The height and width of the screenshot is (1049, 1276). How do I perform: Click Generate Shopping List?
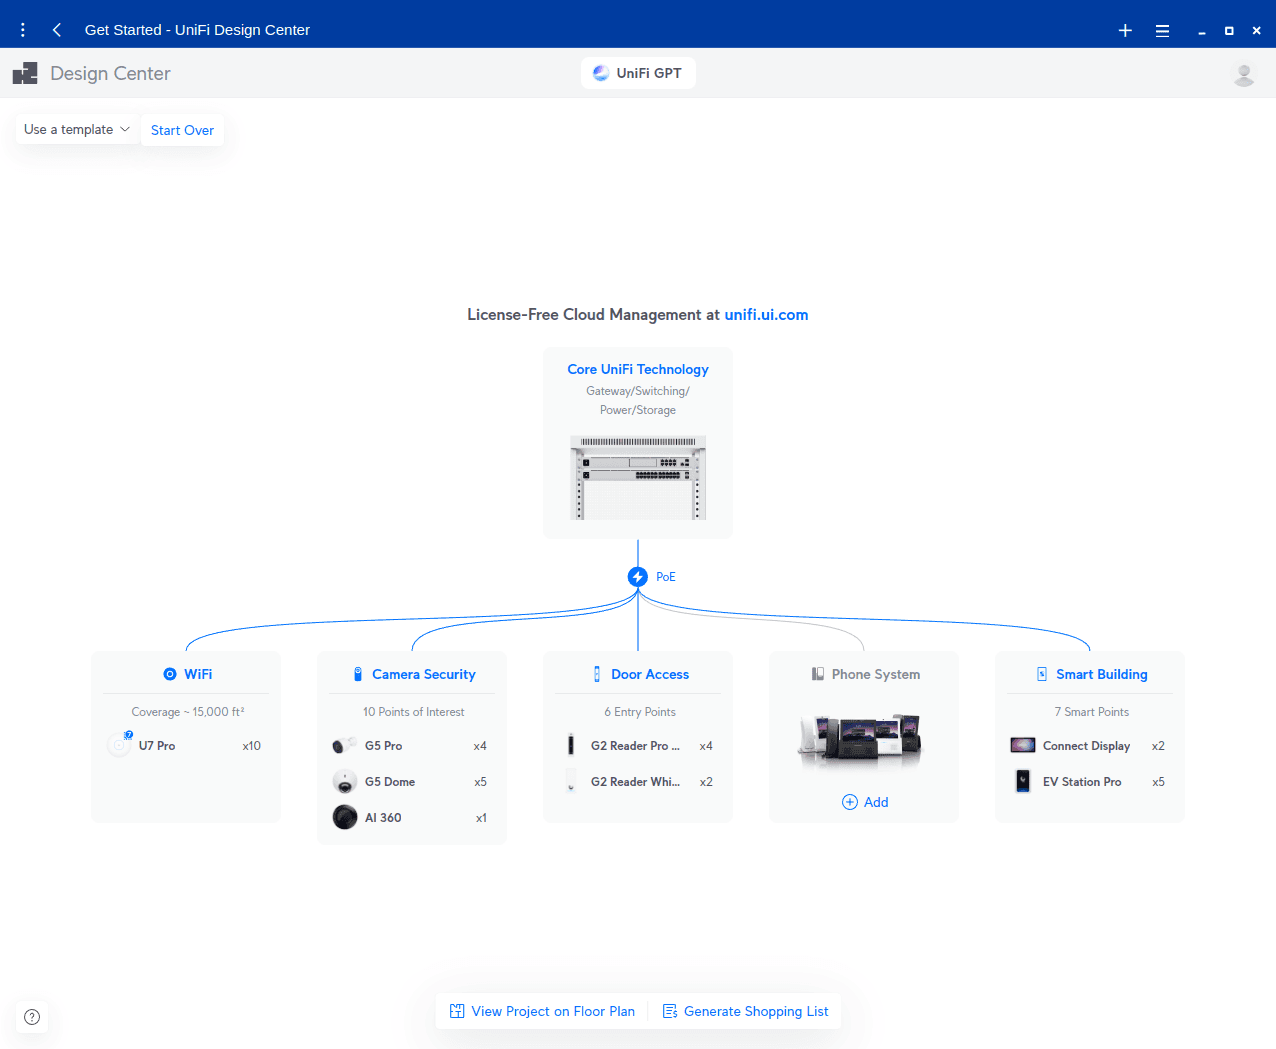(x=745, y=1012)
